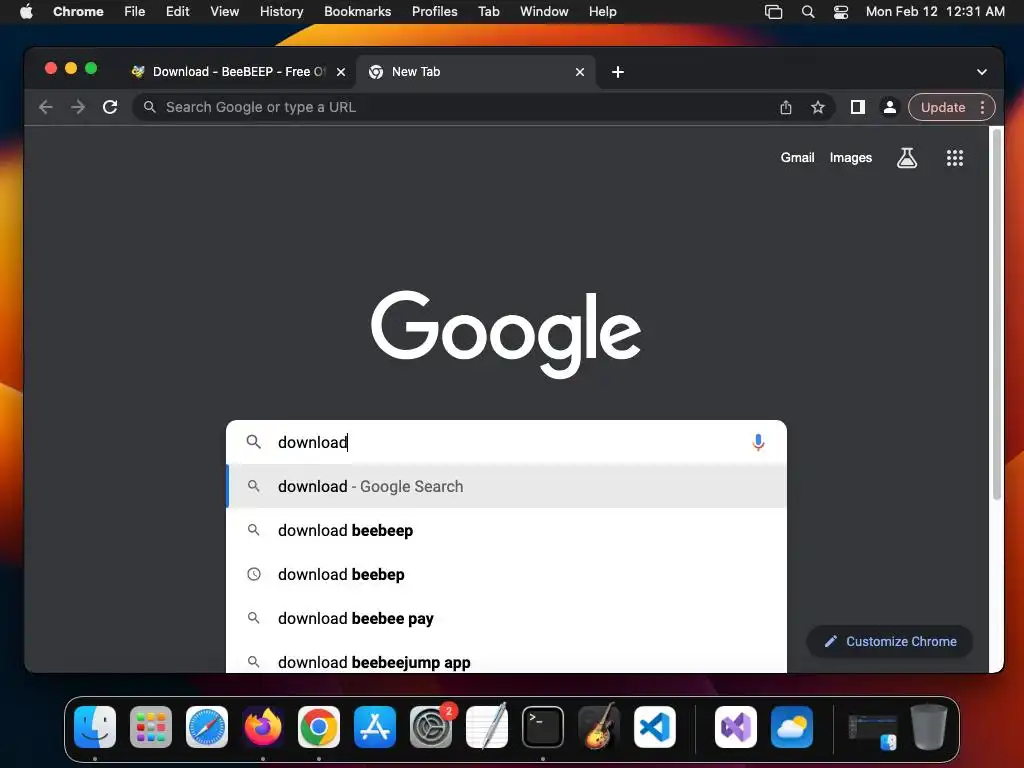Open App Store from the dock

tap(375, 727)
